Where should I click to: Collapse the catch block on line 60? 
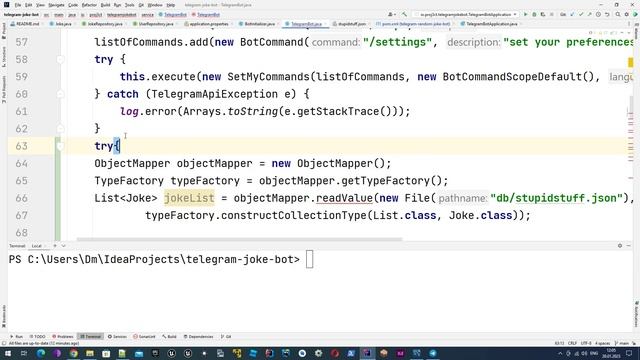point(60,94)
